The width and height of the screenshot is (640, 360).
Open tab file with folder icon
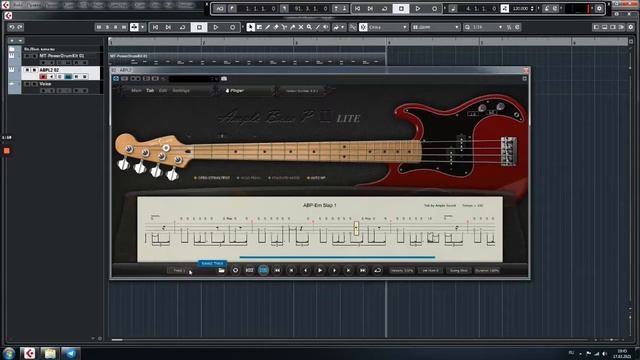pyautogui.click(x=221, y=270)
